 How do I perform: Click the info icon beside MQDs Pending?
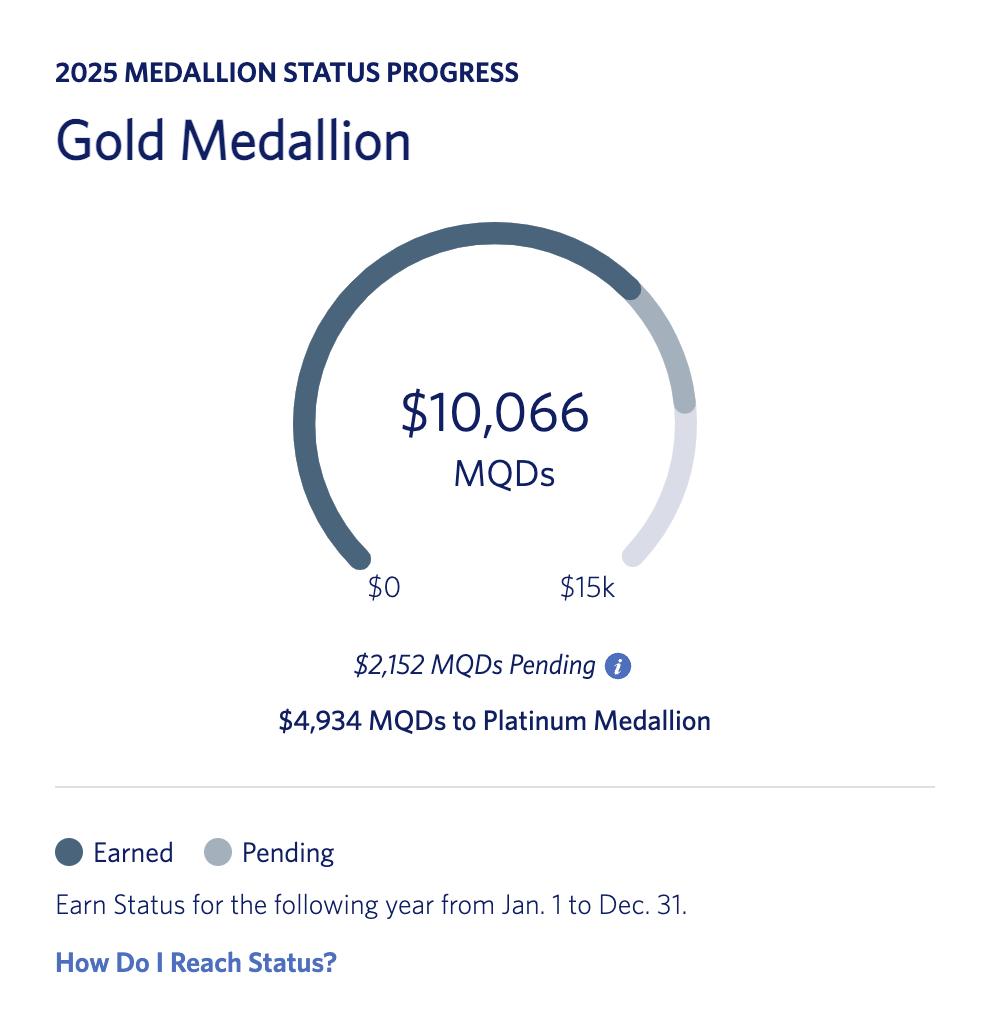[618, 666]
